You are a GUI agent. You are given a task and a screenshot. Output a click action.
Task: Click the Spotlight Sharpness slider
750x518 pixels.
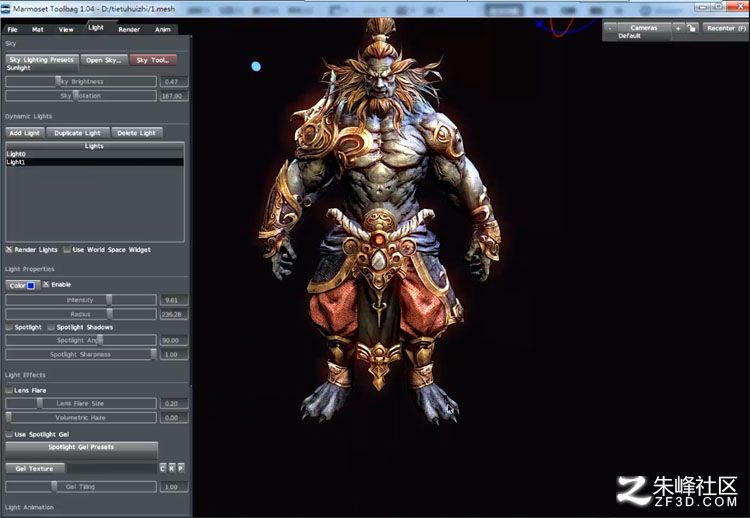[81, 355]
